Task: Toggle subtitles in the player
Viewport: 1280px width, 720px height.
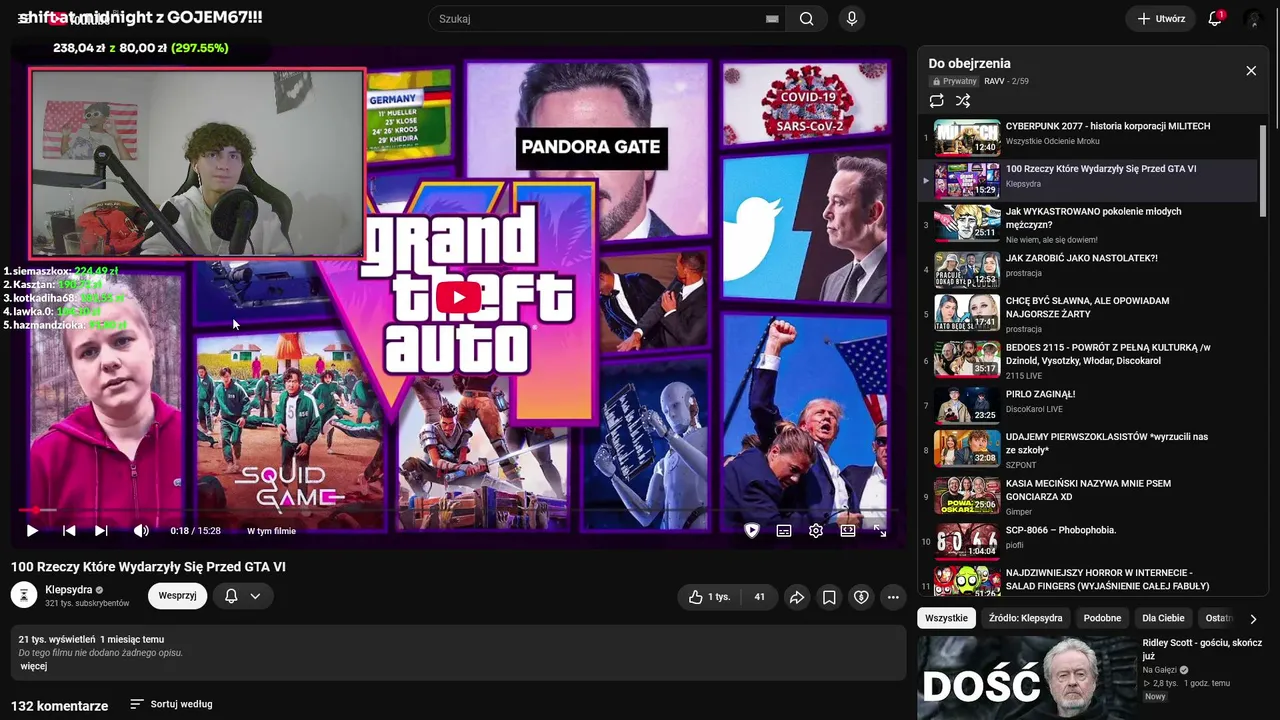Action: [784, 531]
